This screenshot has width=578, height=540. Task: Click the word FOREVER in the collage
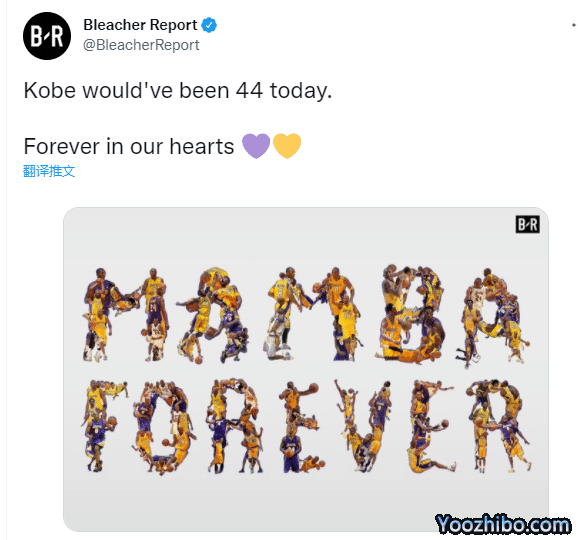coord(306,426)
